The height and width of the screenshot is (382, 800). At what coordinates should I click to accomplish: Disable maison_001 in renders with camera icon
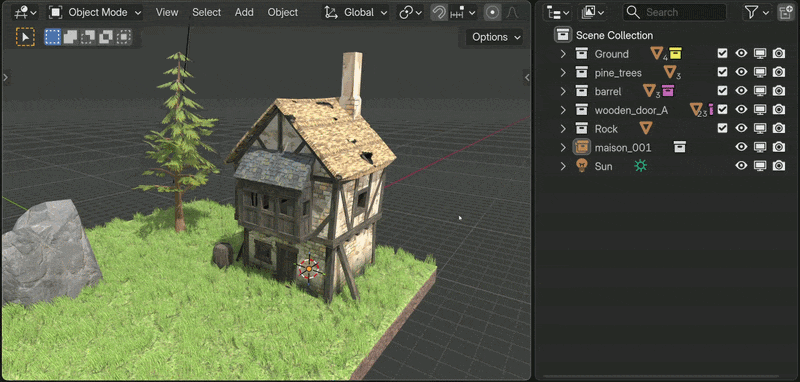coord(779,146)
